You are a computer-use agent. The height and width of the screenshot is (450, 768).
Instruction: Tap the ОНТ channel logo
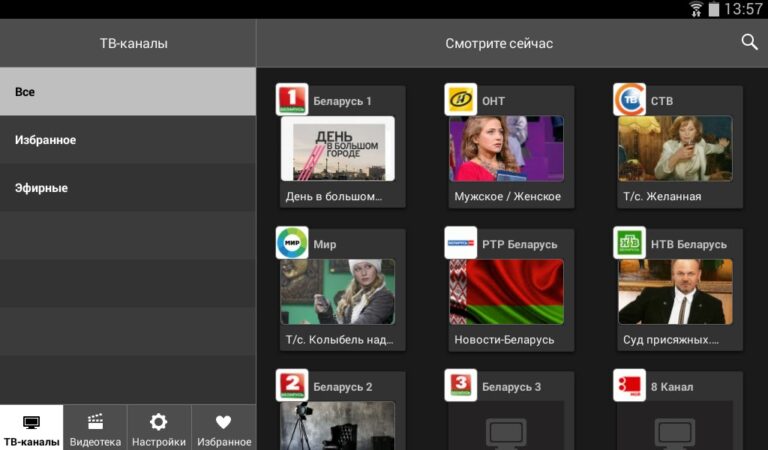pyautogui.click(x=460, y=99)
